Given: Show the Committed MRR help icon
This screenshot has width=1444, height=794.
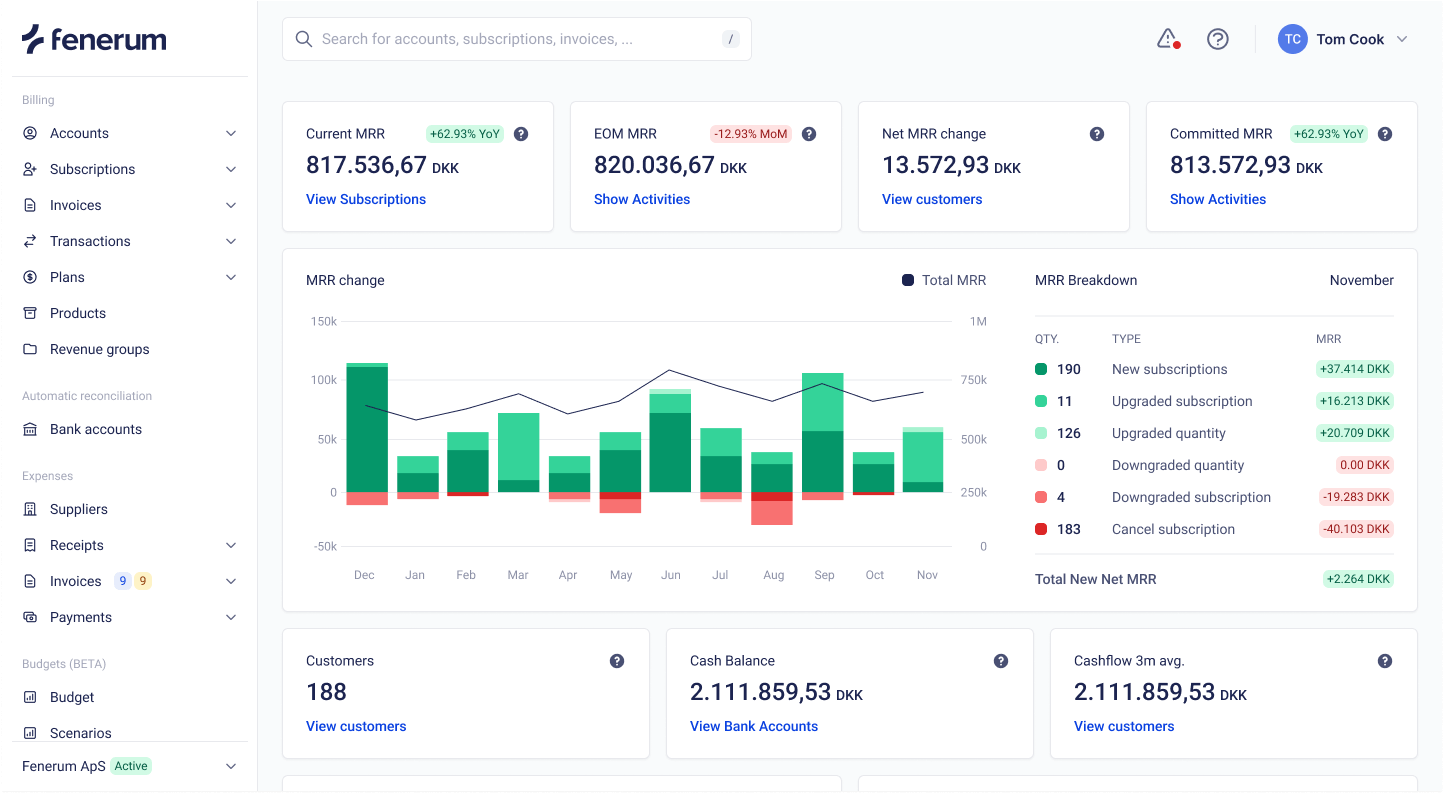Looking at the screenshot, I should pyautogui.click(x=1385, y=134).
